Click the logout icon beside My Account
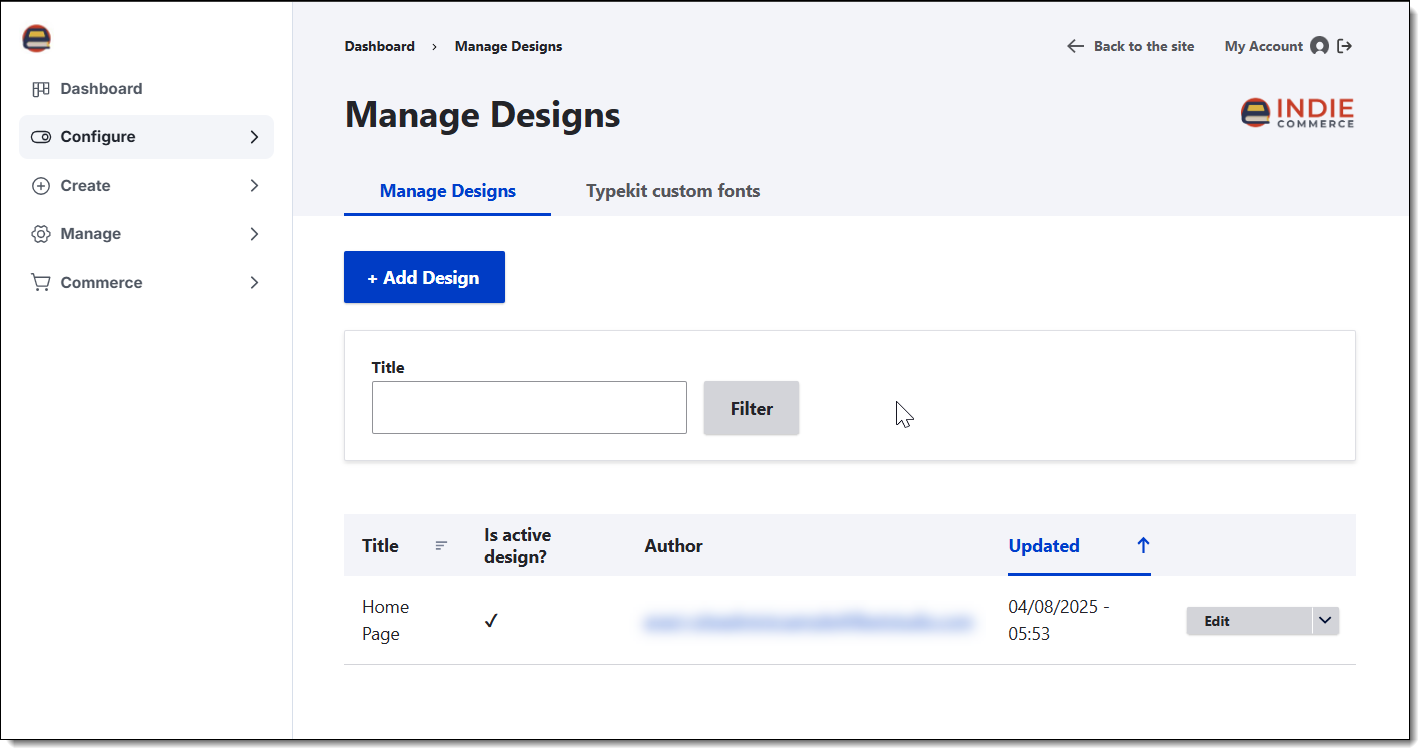Image resolution: width=1425 pixels, height=755 pixels. [x=1344, y=46]
